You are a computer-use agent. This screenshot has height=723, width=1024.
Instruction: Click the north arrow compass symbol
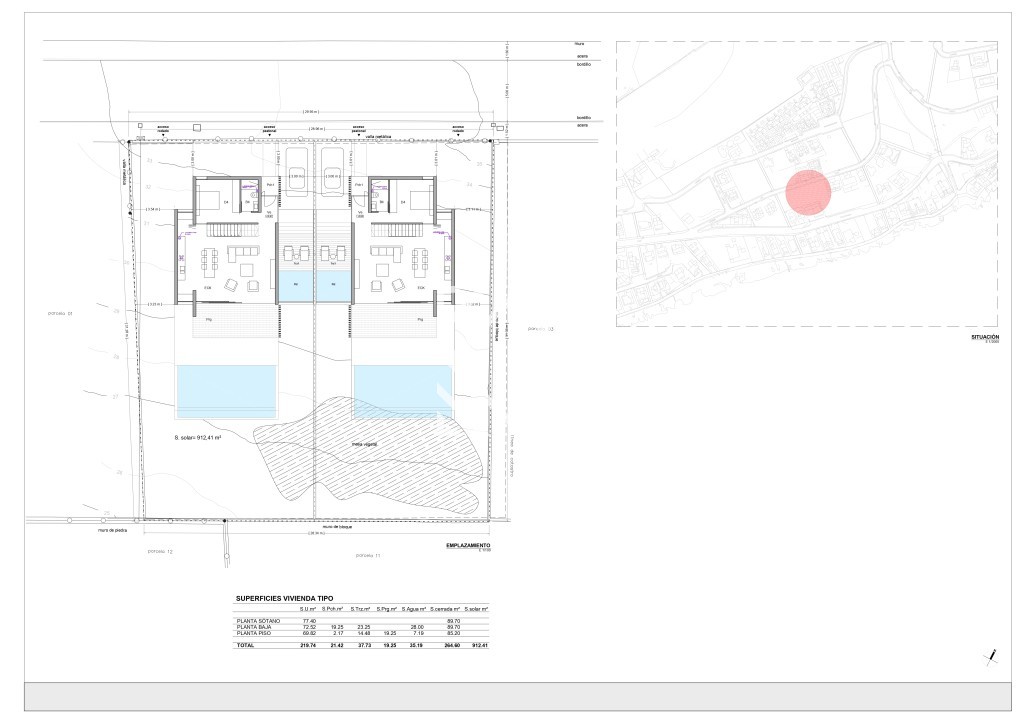pyautogui.click(x=991, y=655)
